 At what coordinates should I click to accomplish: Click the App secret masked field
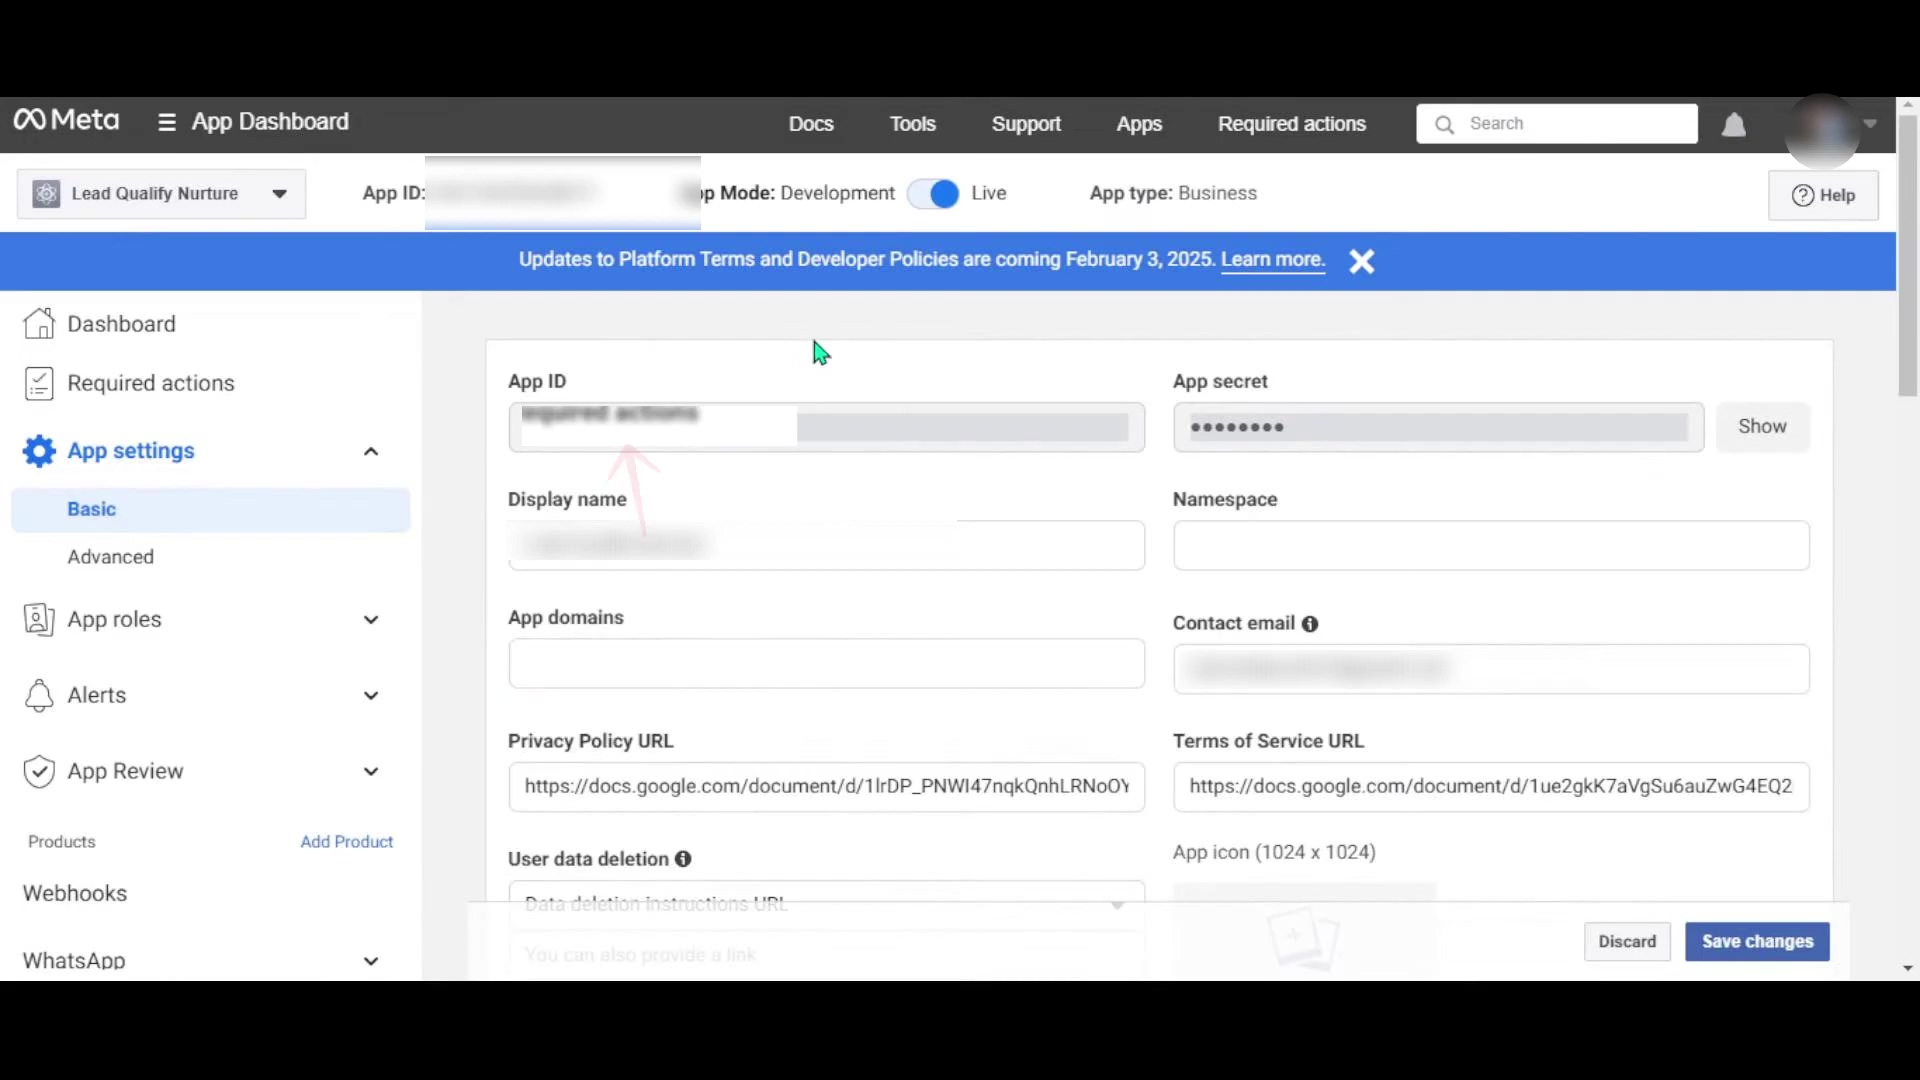(1438, 428)
